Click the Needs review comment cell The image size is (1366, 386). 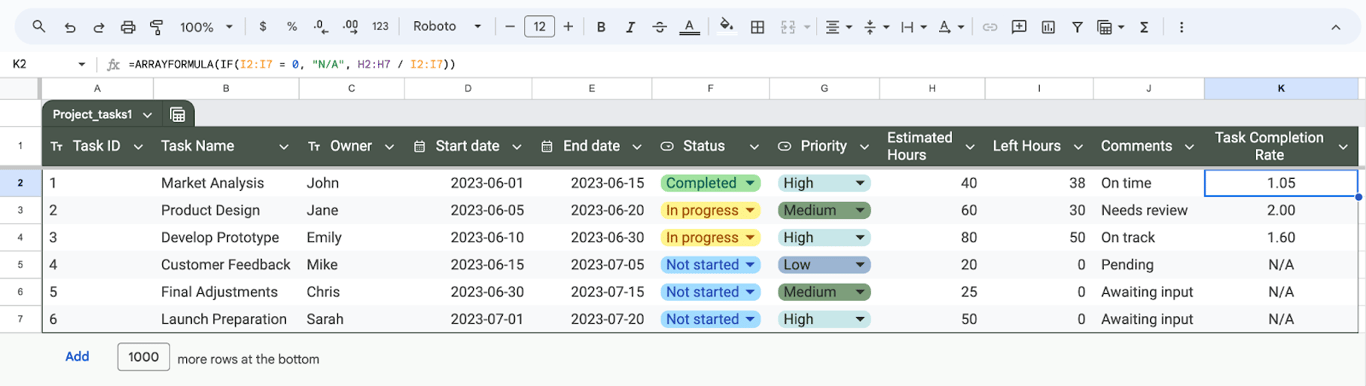click(x=1149, y=211)
